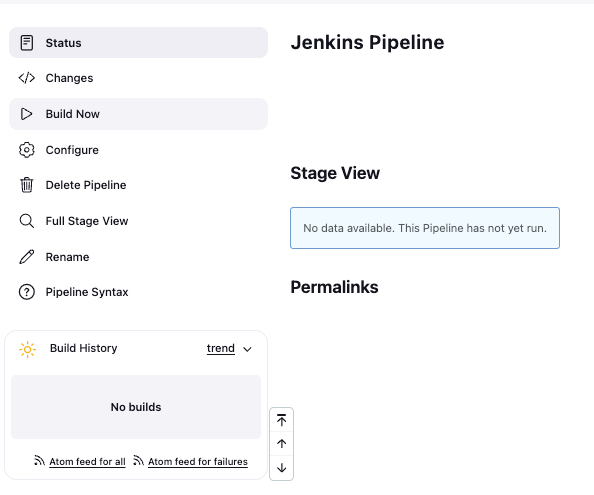Click the Status document icon
Image resolution: width=594 pixels, height=495 pixels.
[x=27, y=43]
